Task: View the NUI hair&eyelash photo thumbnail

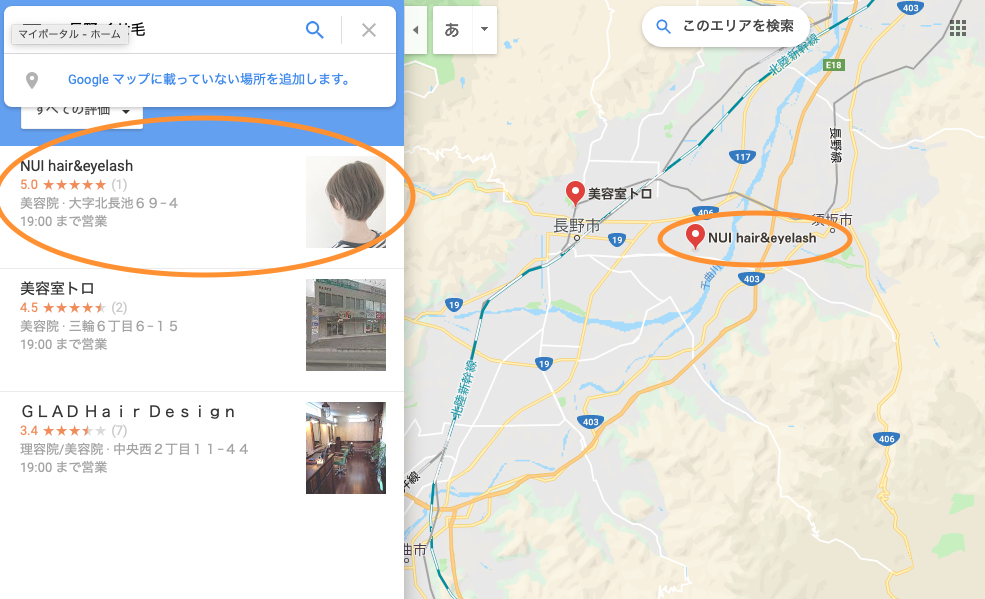Action: pyautogui.click(x=346, y=202)
